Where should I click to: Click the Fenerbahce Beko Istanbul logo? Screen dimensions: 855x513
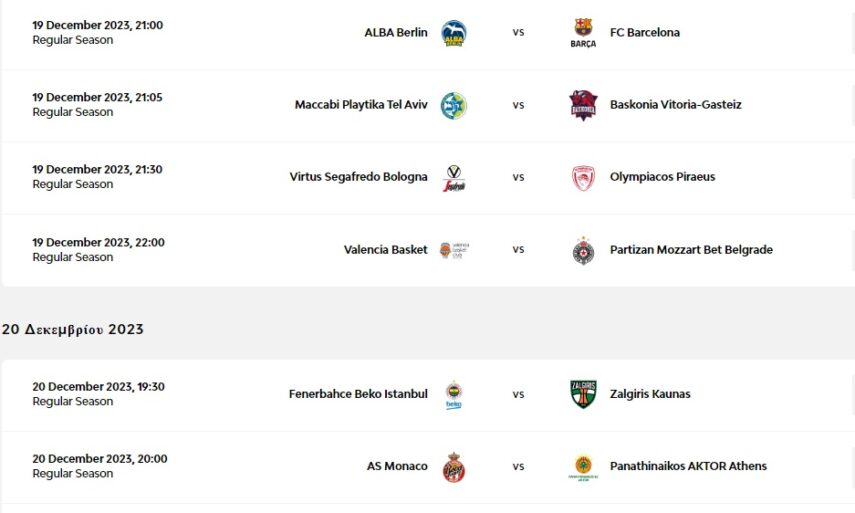coord(454,394)
